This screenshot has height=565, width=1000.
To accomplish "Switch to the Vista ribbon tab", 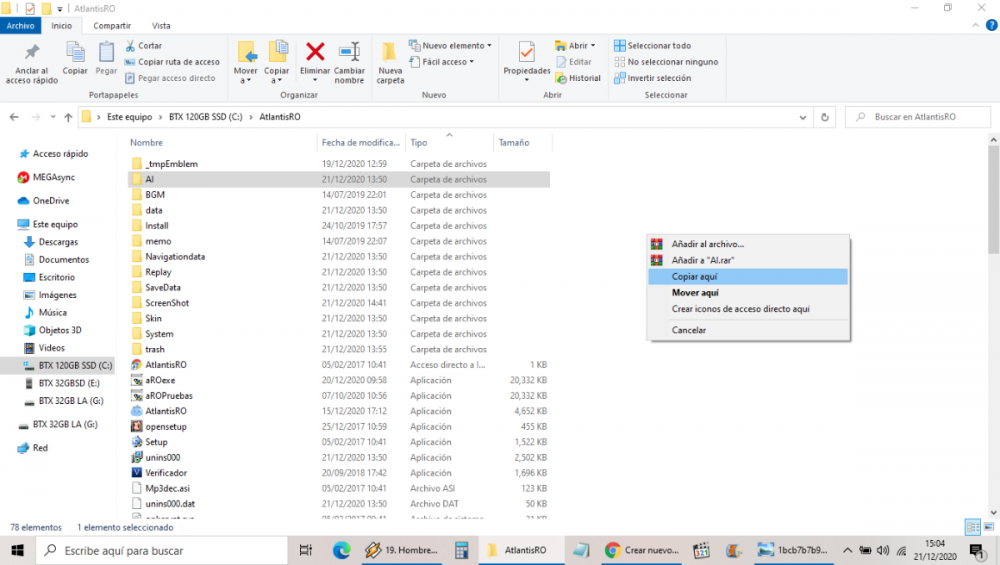I will 160,26.
